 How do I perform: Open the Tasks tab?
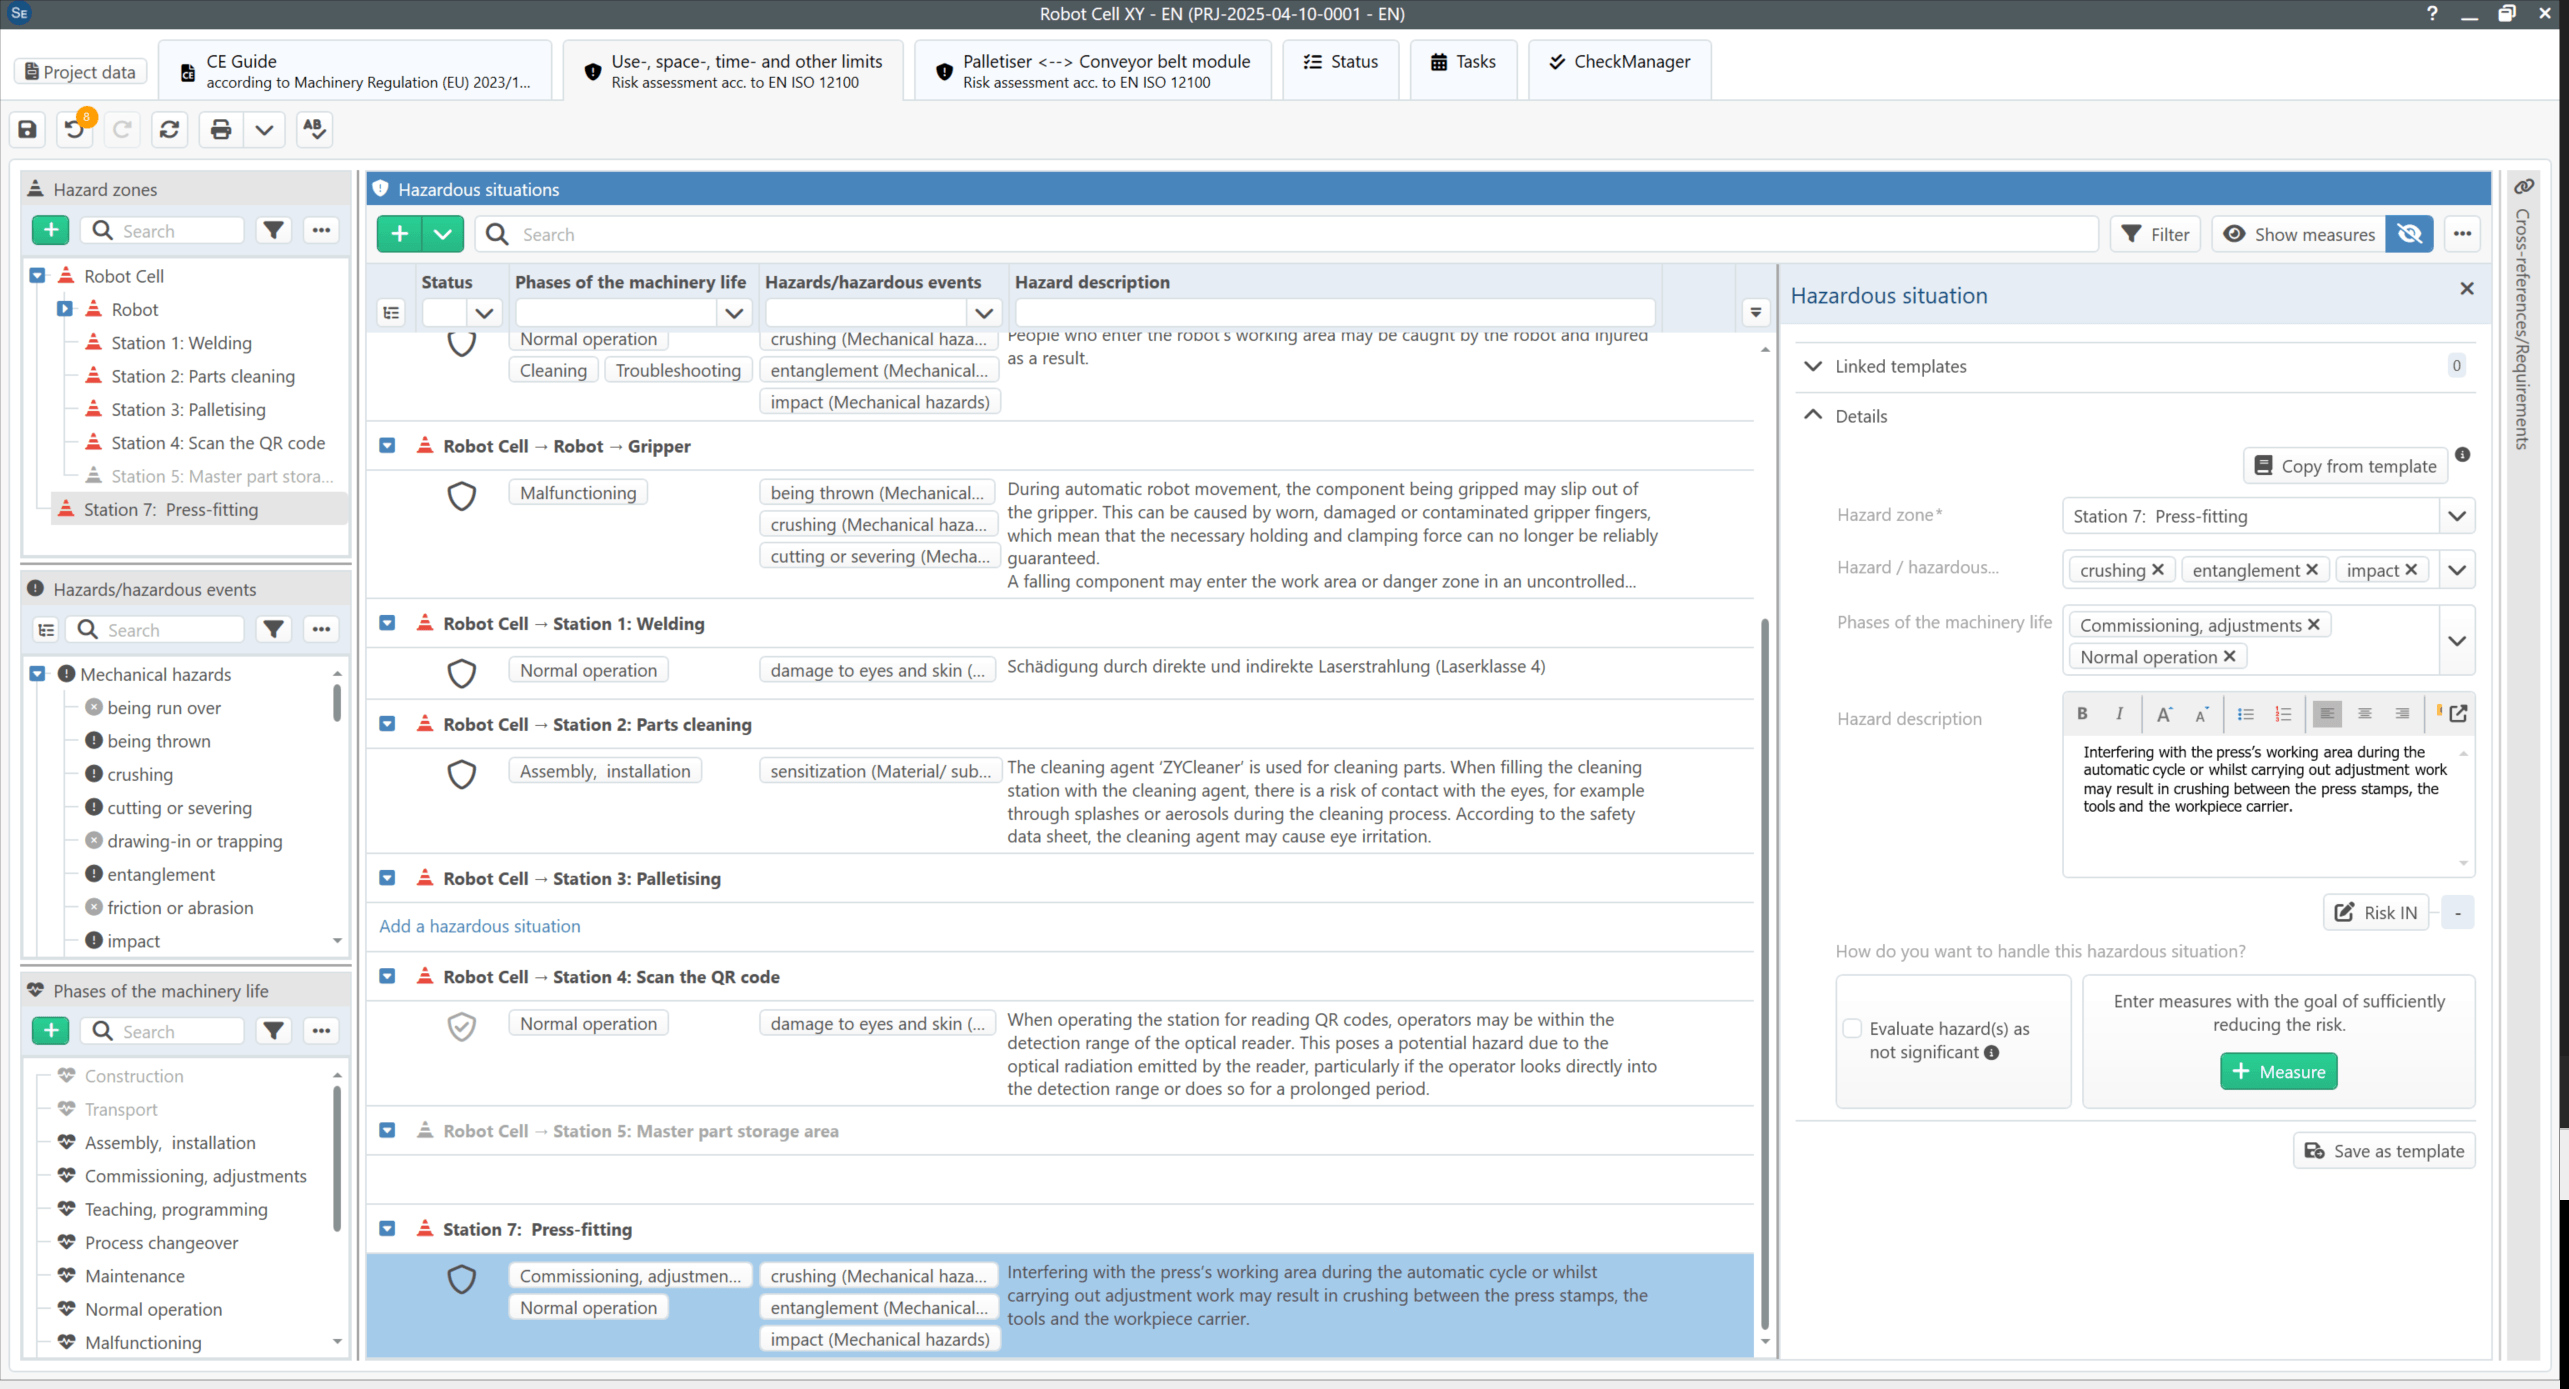[1463, 62]
